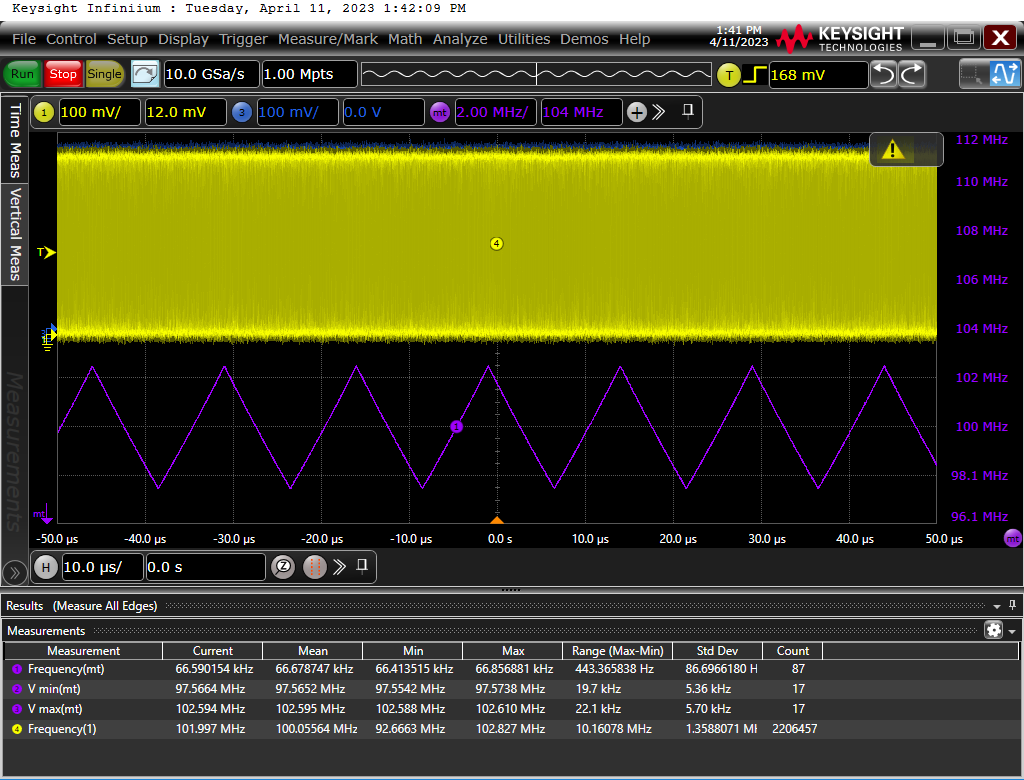Click the purple marker 1 on trend waveform
This screenshot has height=780, width=1024.
point(456,427)
